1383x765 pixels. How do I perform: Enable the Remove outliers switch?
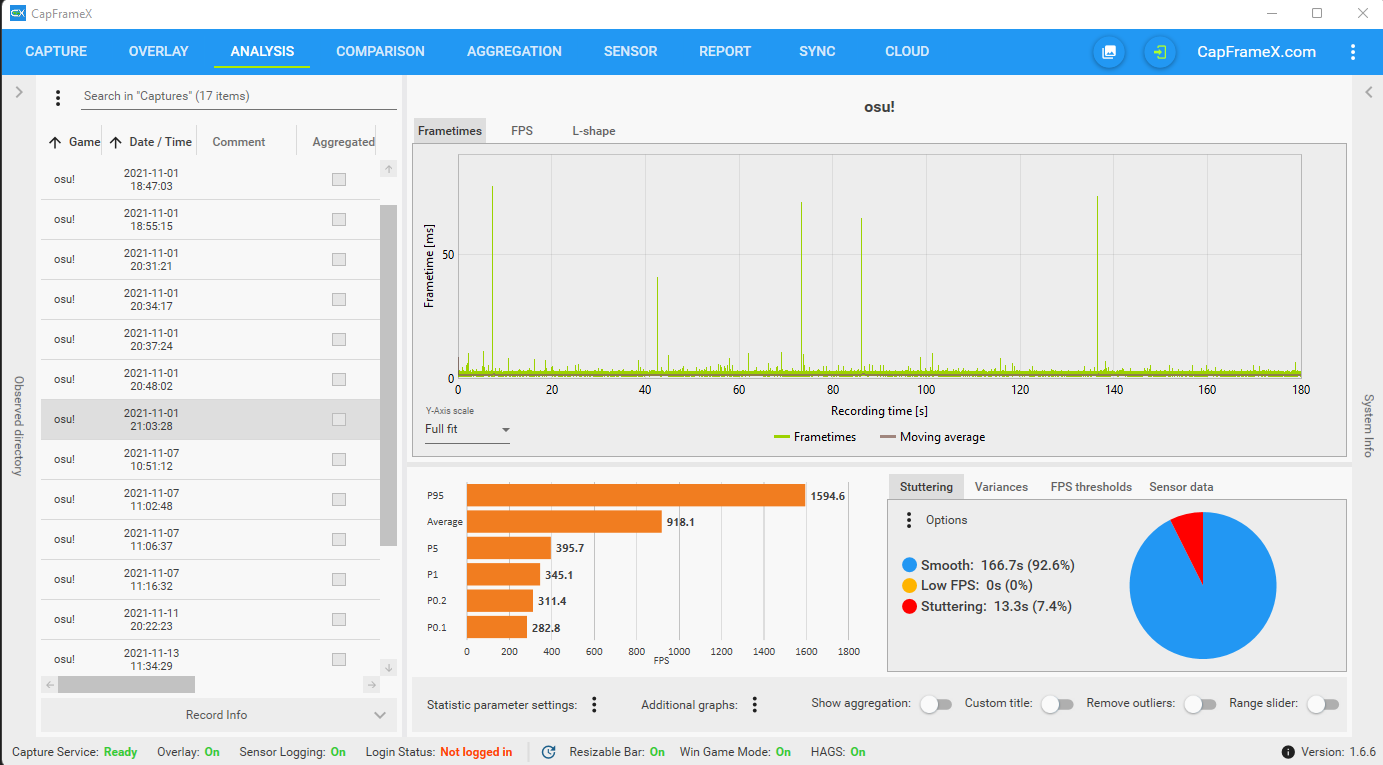pyautogui.click(x=1200, y=705)
